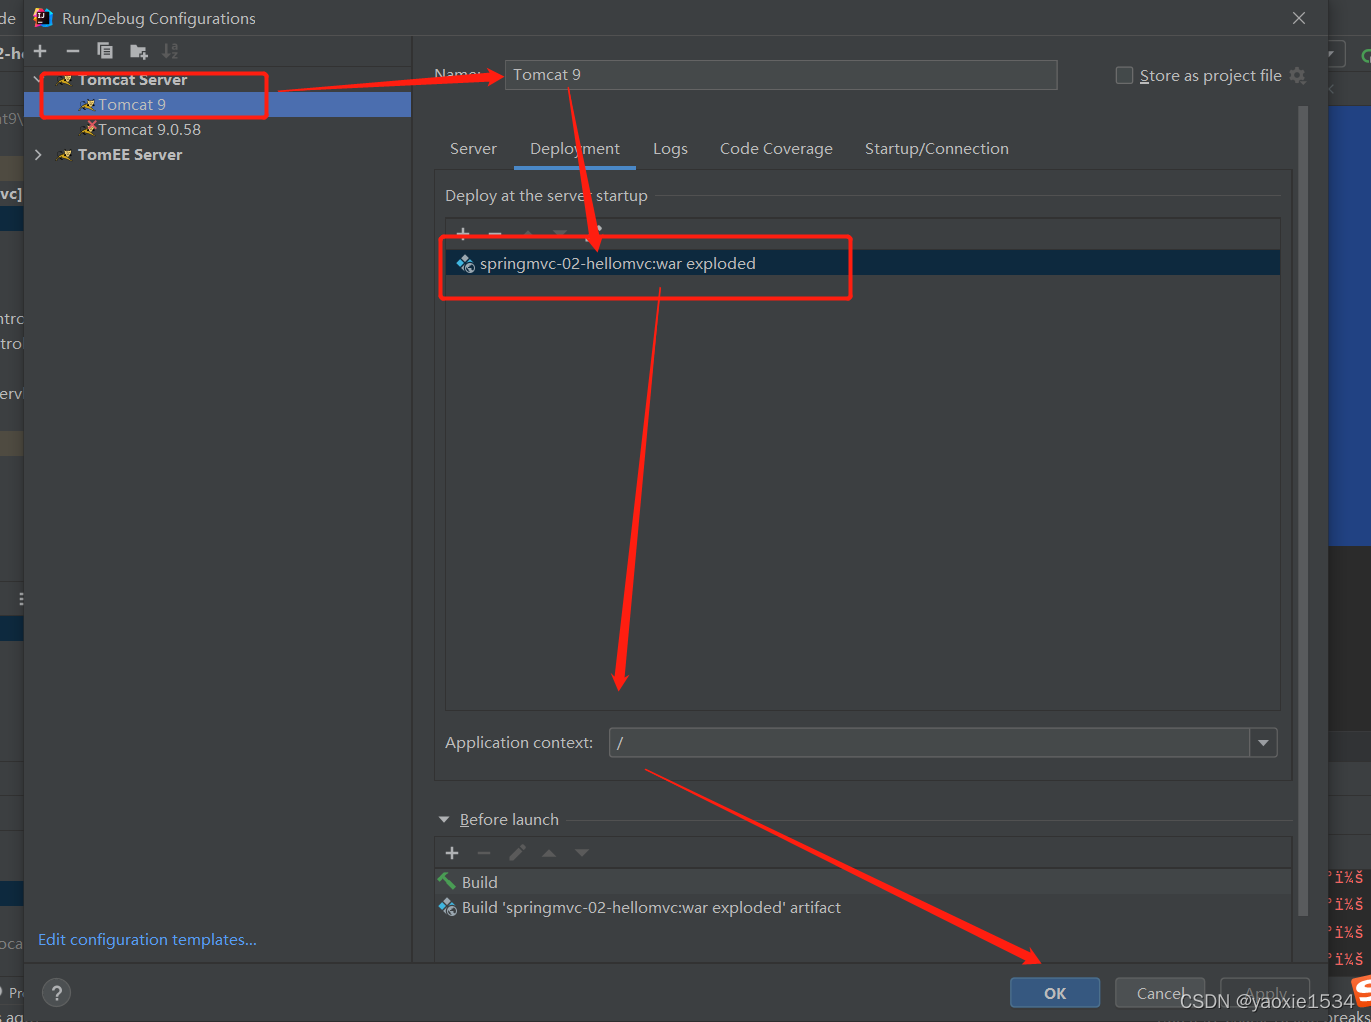Collapse the Tomcat Server tree node
The image size is (1371, 1022).
click(38, 80)
